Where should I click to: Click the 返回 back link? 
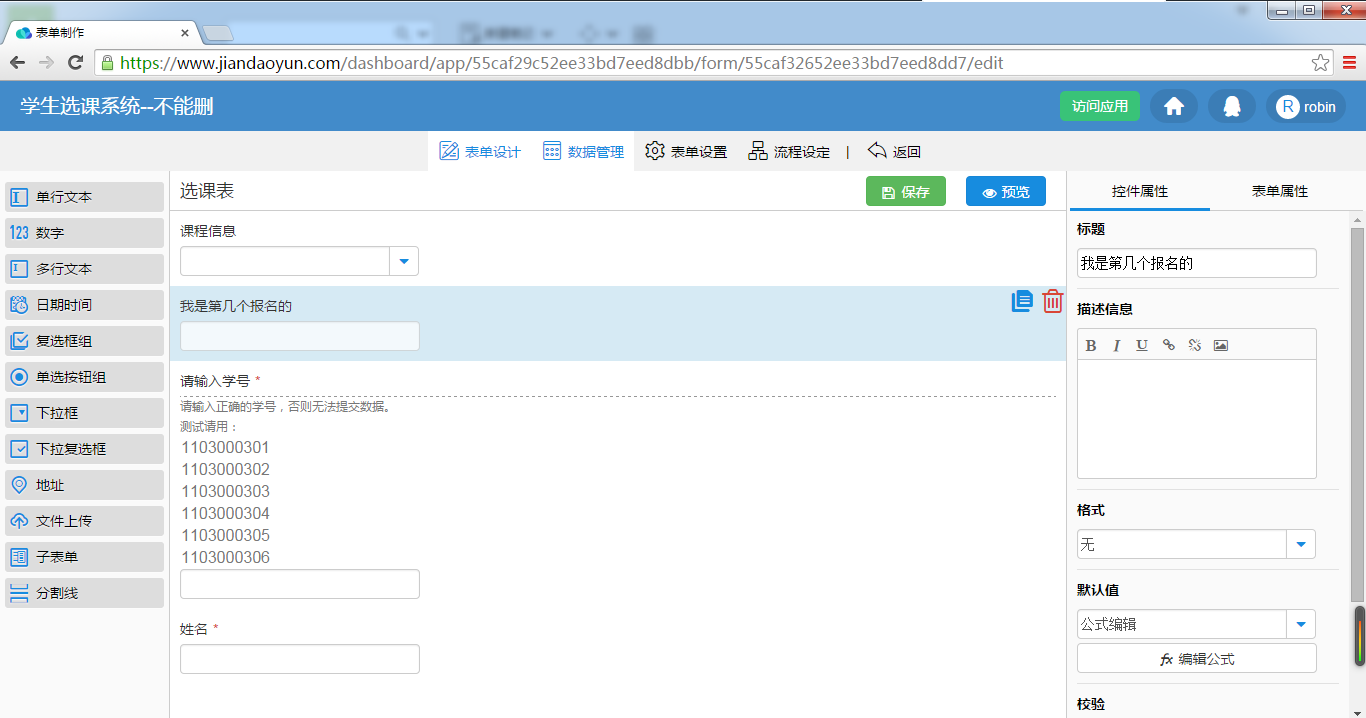click(x=894, y=152)
